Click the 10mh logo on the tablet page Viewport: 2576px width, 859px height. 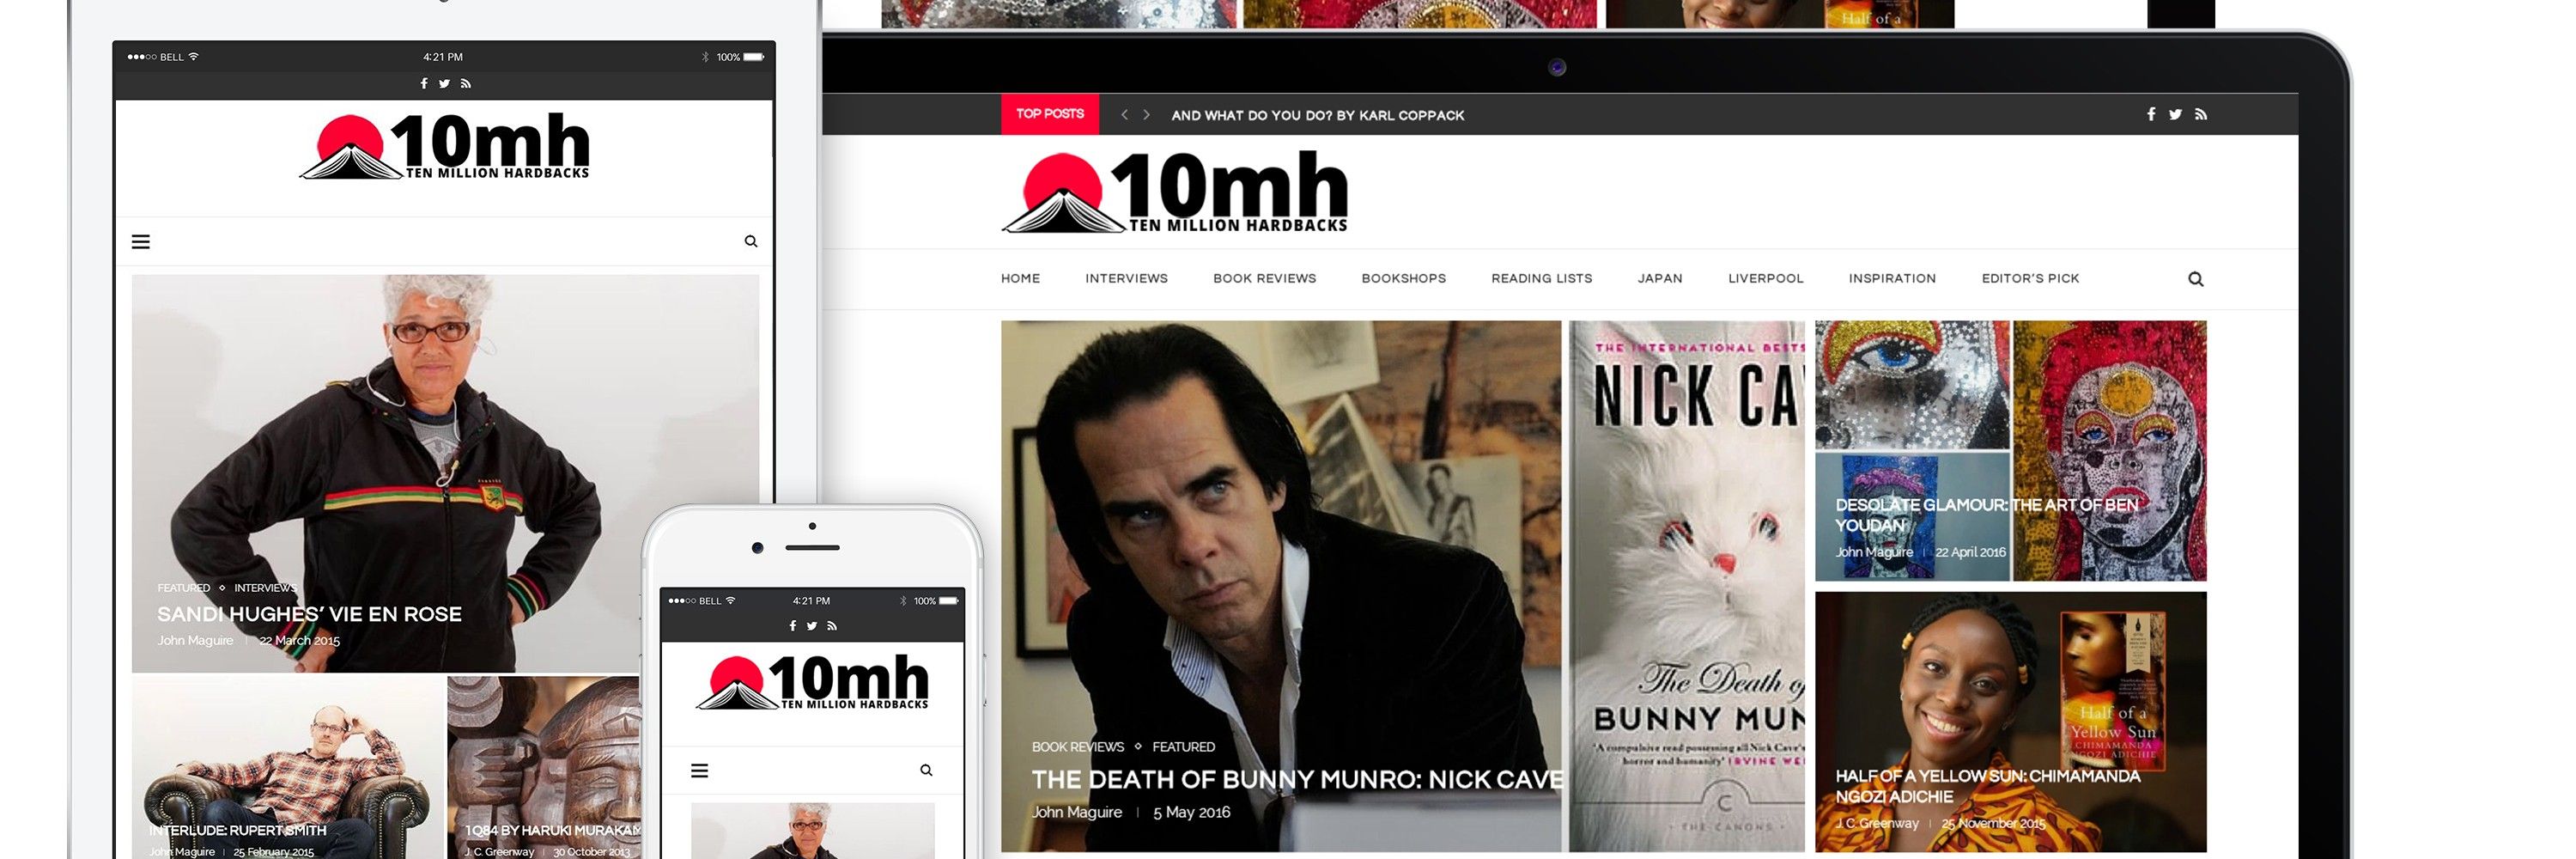pos(445,146)
